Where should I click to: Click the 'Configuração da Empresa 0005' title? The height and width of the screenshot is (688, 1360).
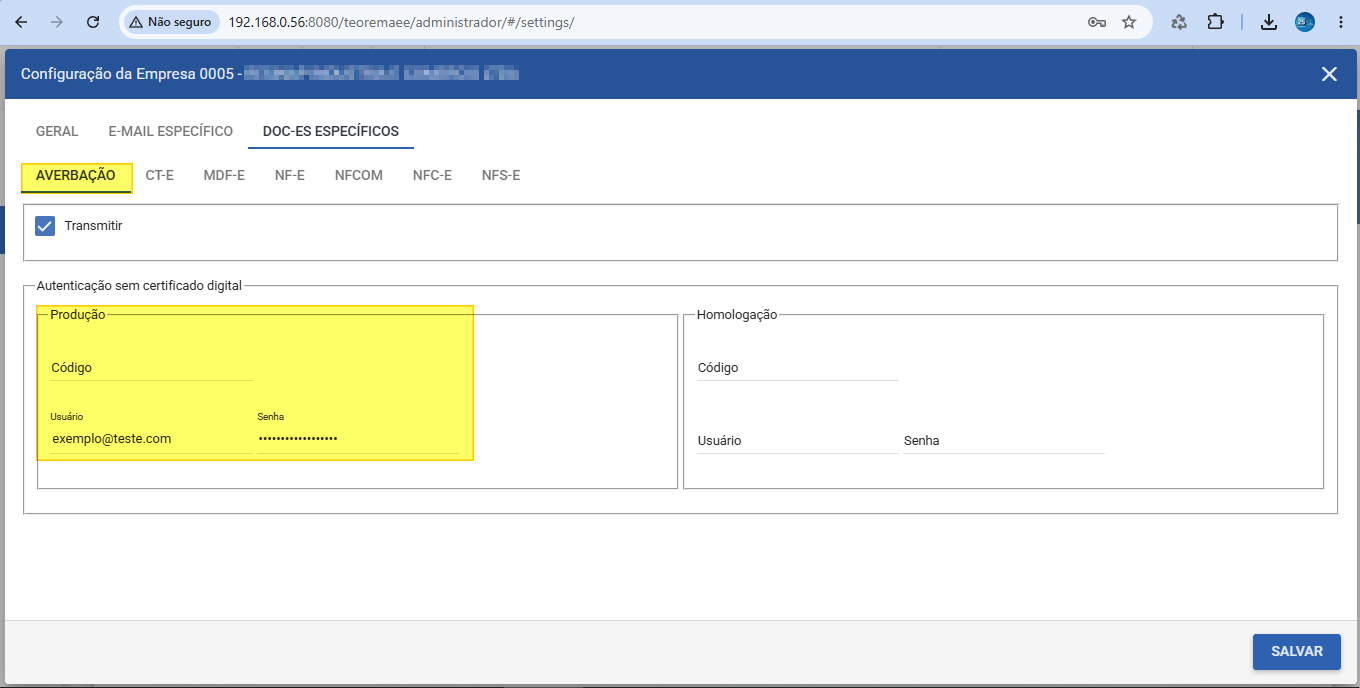(x=127, y=74)
